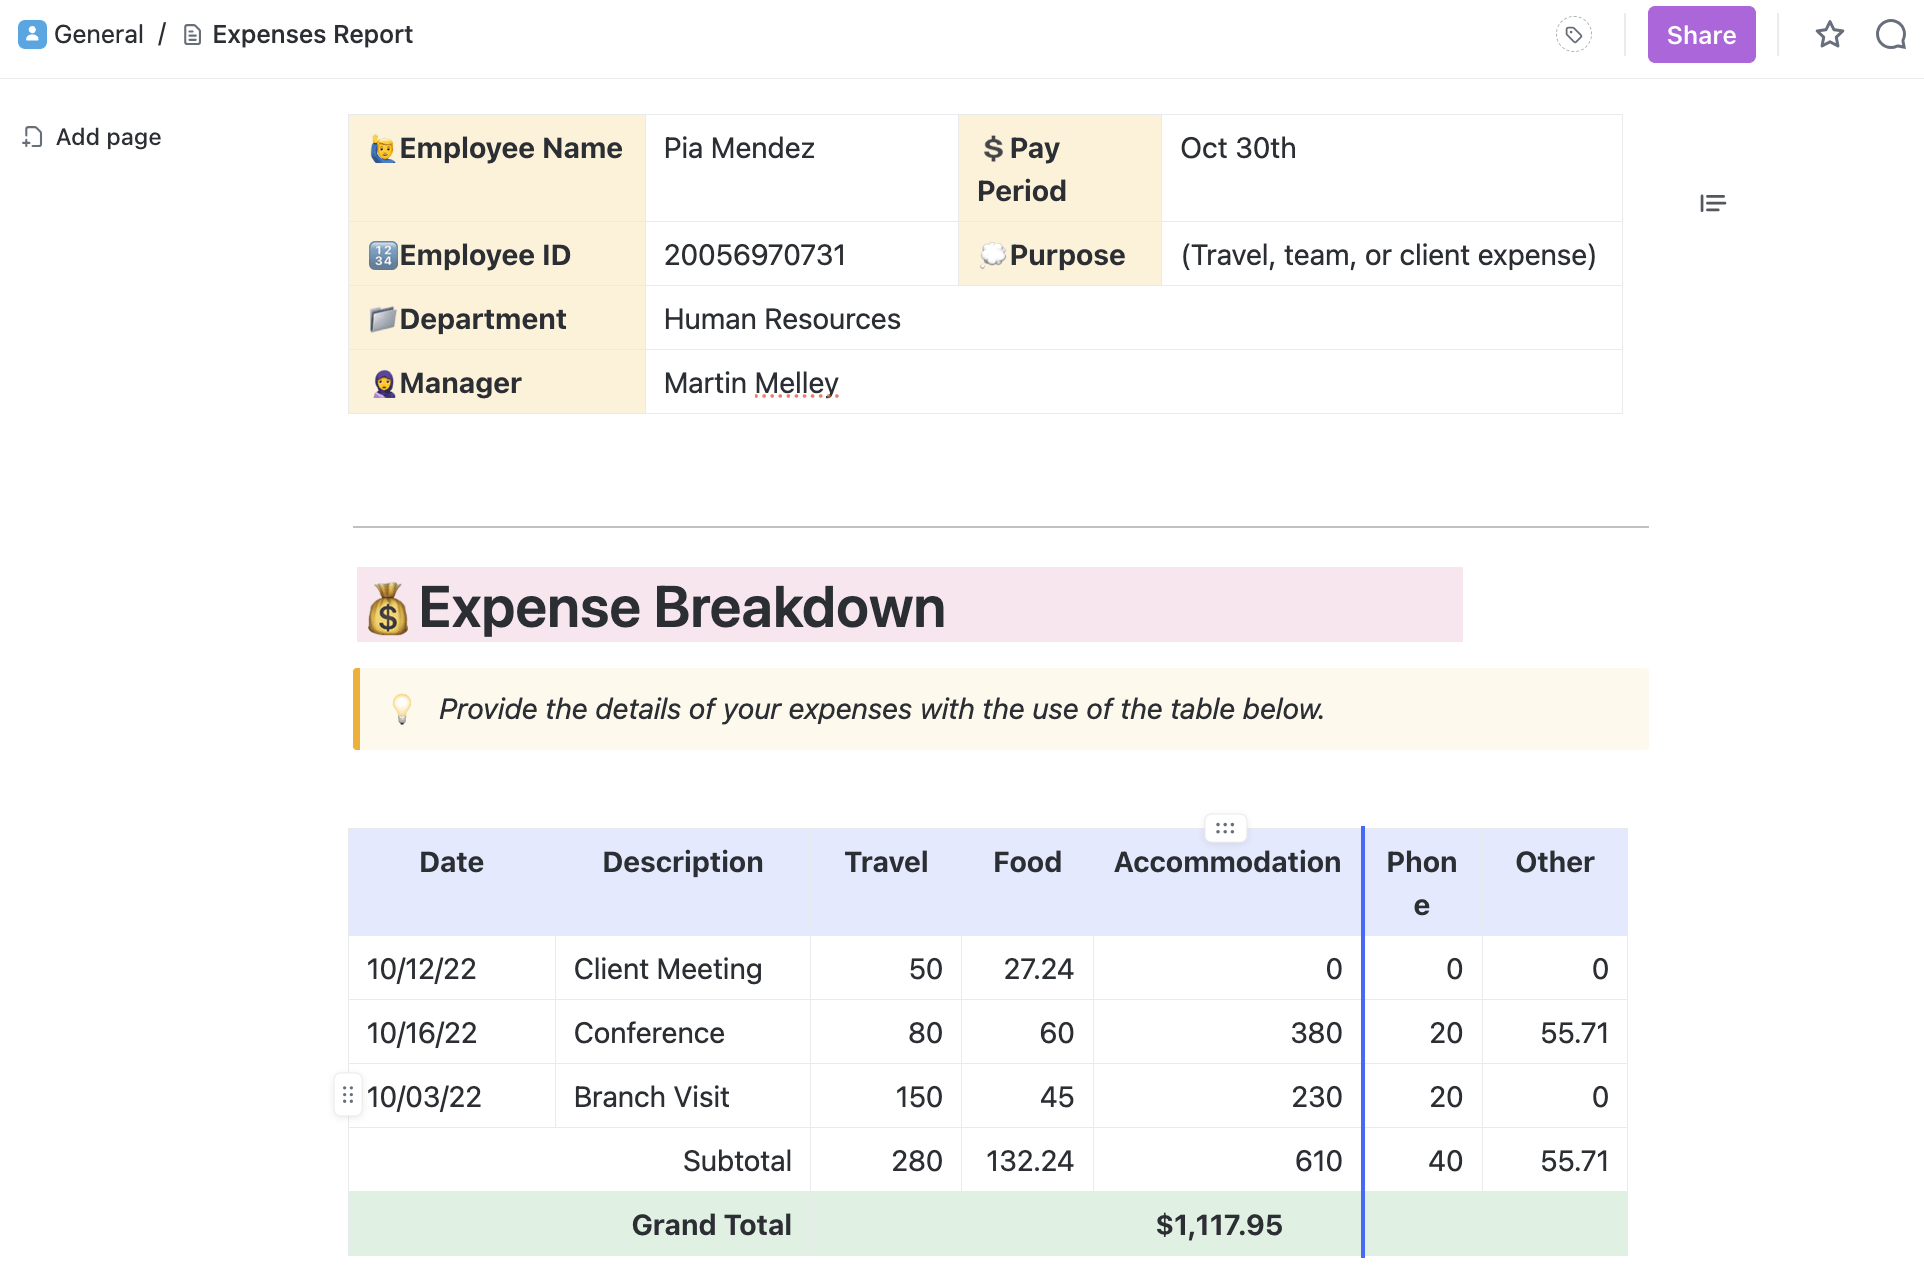Click the table options handle above the headers
Screen dimensions: 1924x1268
[x=1225, y=828]
